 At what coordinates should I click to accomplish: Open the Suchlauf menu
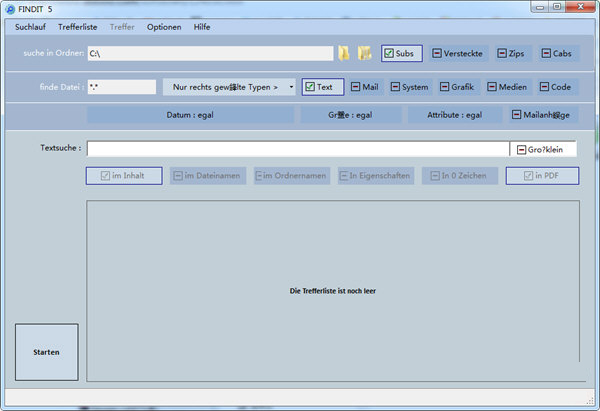[30, 27]
